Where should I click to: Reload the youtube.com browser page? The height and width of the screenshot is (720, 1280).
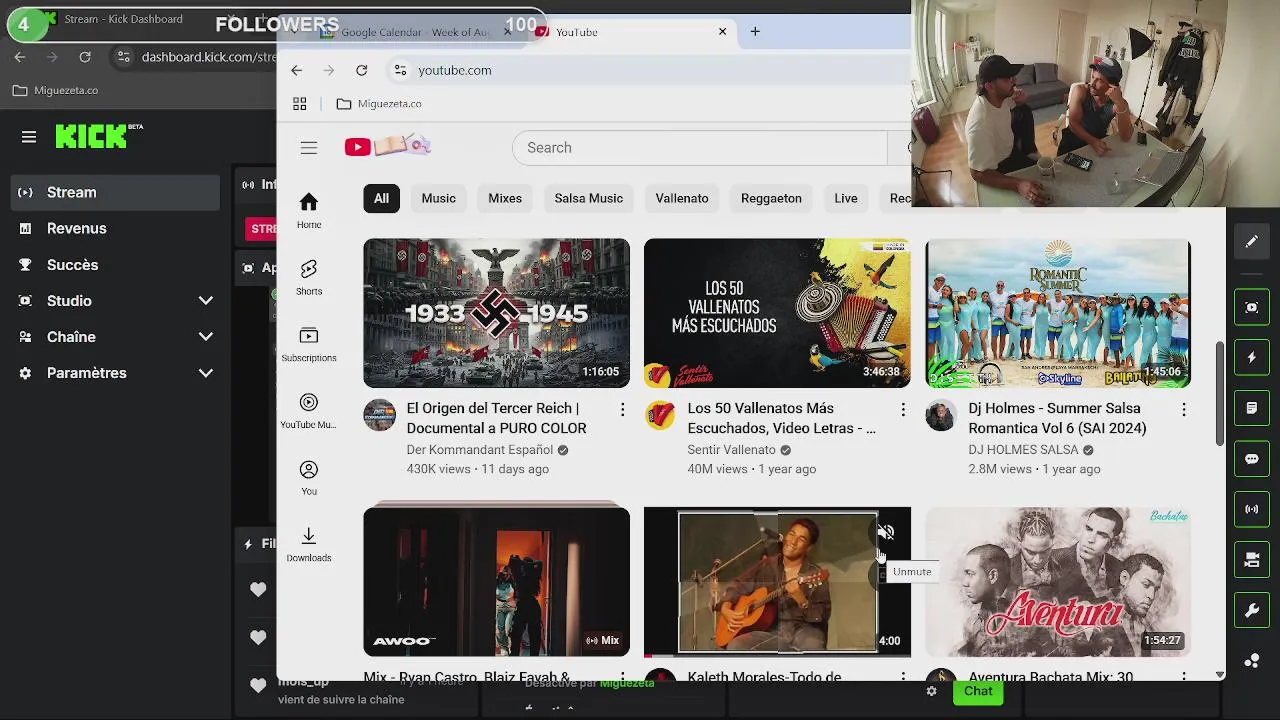(x=362, y=70)
